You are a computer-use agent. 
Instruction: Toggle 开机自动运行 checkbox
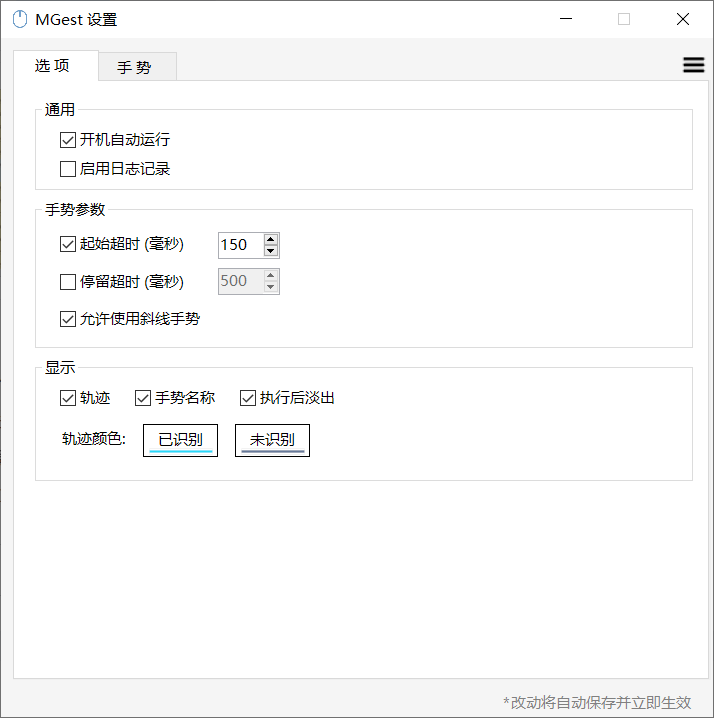68,140
